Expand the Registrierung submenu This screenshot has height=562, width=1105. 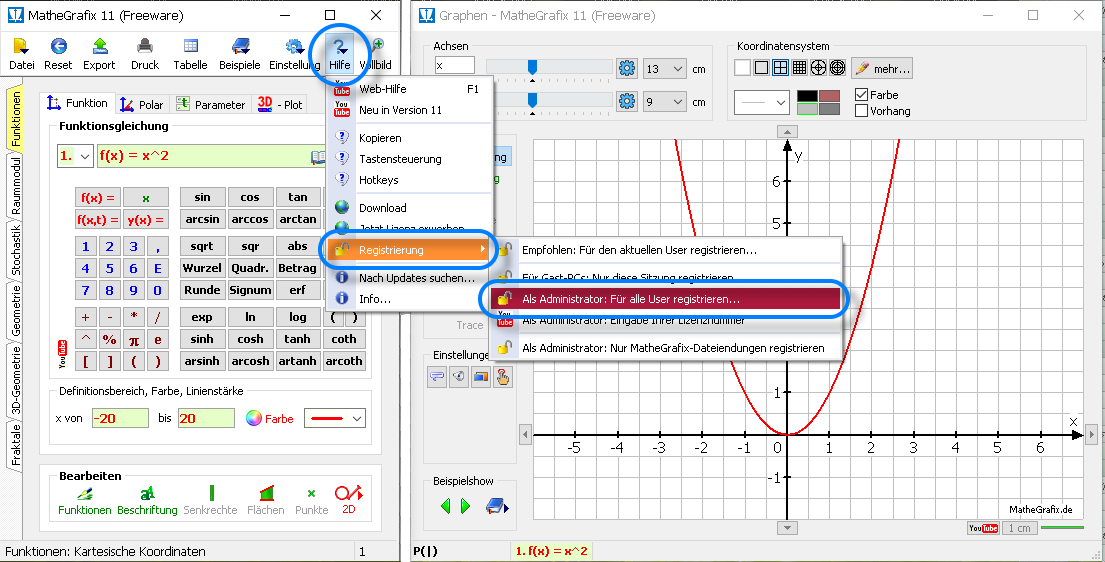410,250
